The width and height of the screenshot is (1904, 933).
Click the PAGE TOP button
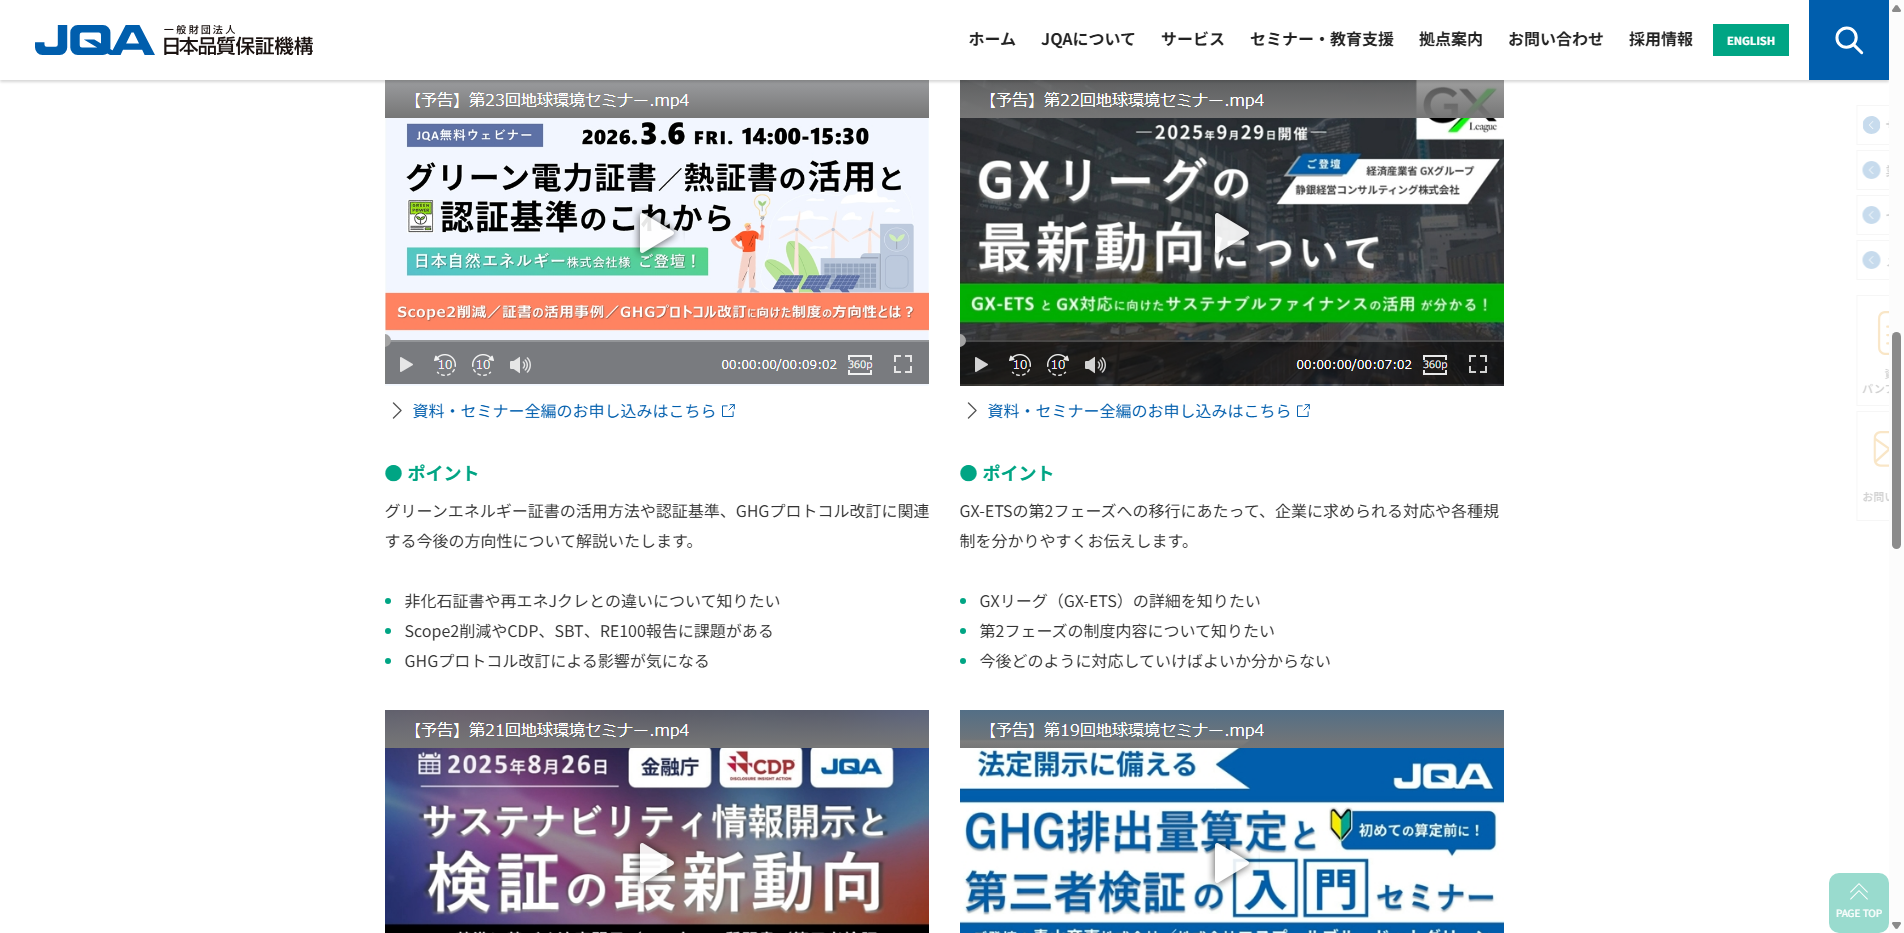point(1858,901)
